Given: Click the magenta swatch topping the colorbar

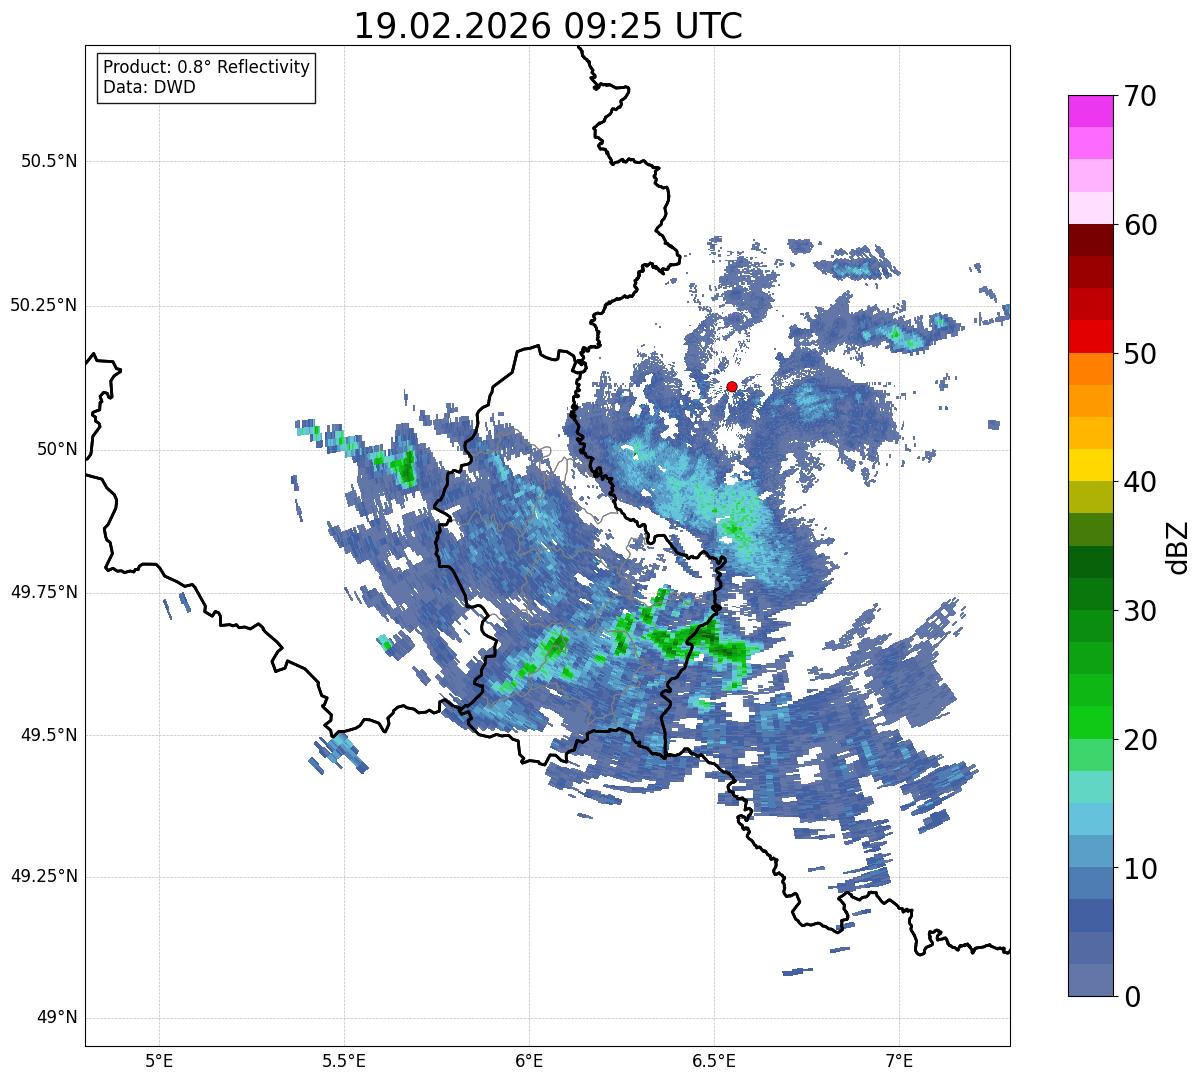Looking at the screenshot, I should point(1091,111).
